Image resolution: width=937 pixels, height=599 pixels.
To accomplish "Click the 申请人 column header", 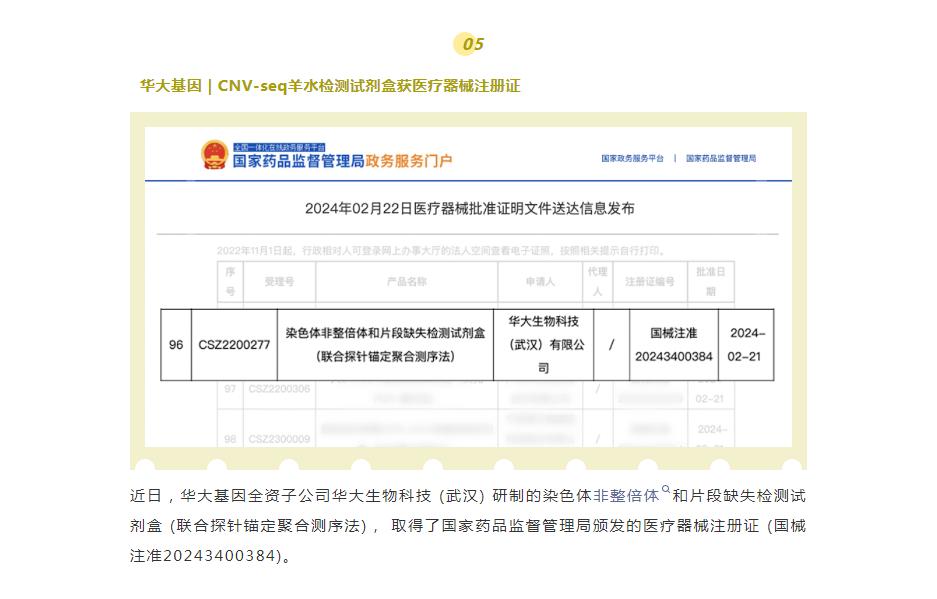I will pyautogui.click(x=540, y=282).
